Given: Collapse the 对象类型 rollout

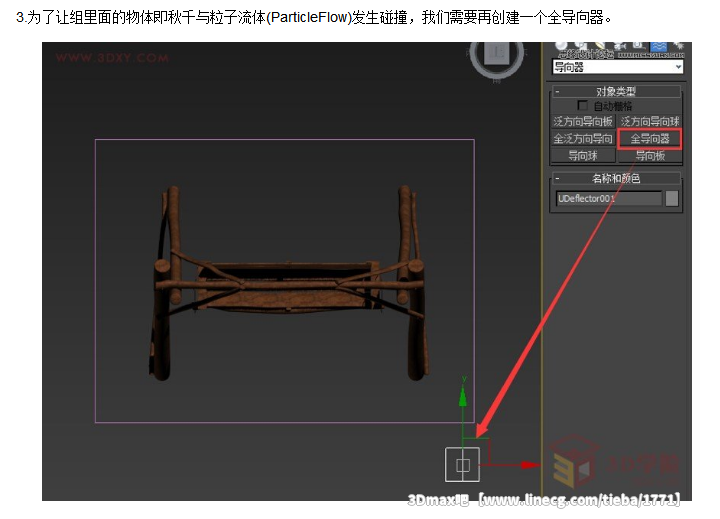Looking at the screenshot, I should pos(616,91).
